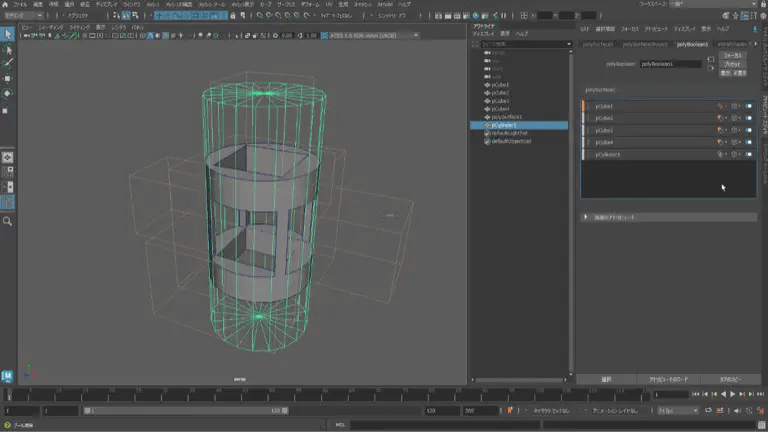Switch to the polyBoolean1 attribute tab

[x=692, y=44]
